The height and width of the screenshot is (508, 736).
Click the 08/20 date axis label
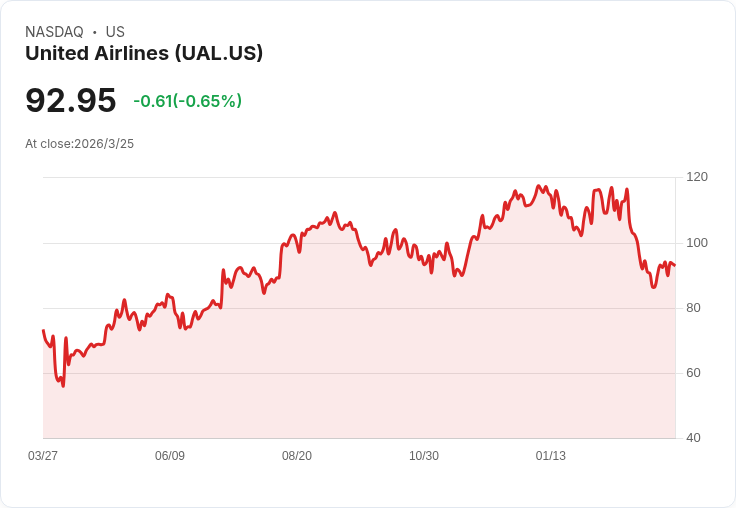point(297,455)
